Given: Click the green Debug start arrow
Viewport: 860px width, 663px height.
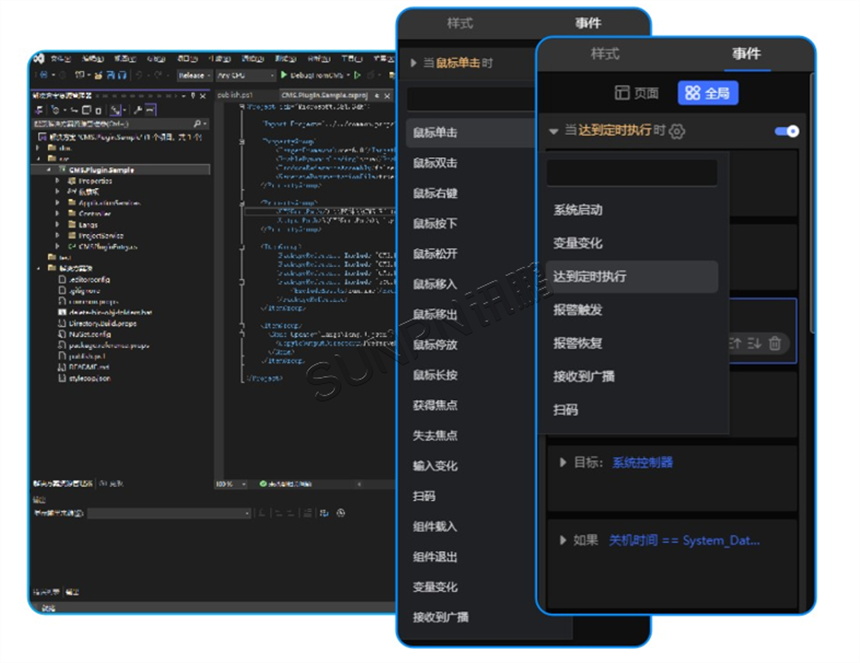Looking at the screenshot, I should (x=284, y=75).
